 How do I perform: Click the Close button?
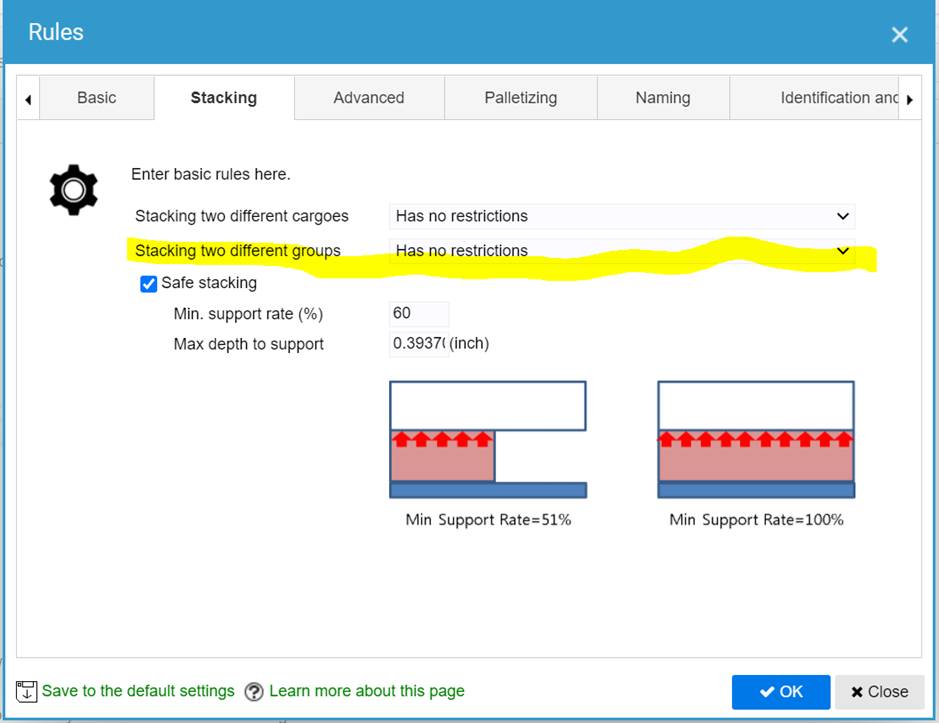[x=880, y=692]
